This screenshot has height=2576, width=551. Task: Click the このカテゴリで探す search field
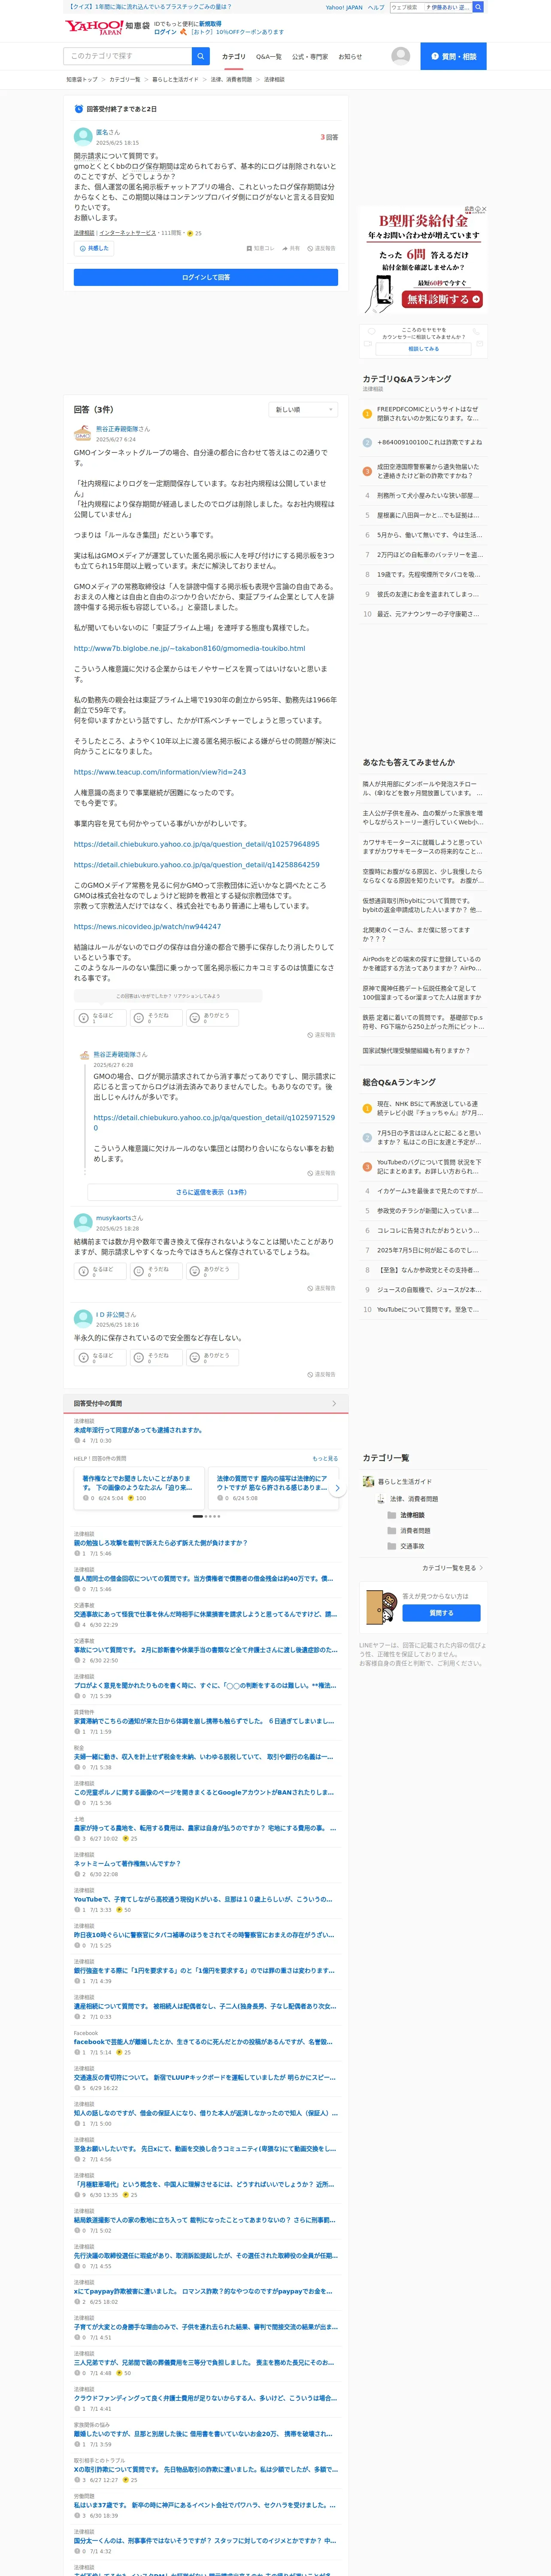pyautogui.click(x=128, y=56)
